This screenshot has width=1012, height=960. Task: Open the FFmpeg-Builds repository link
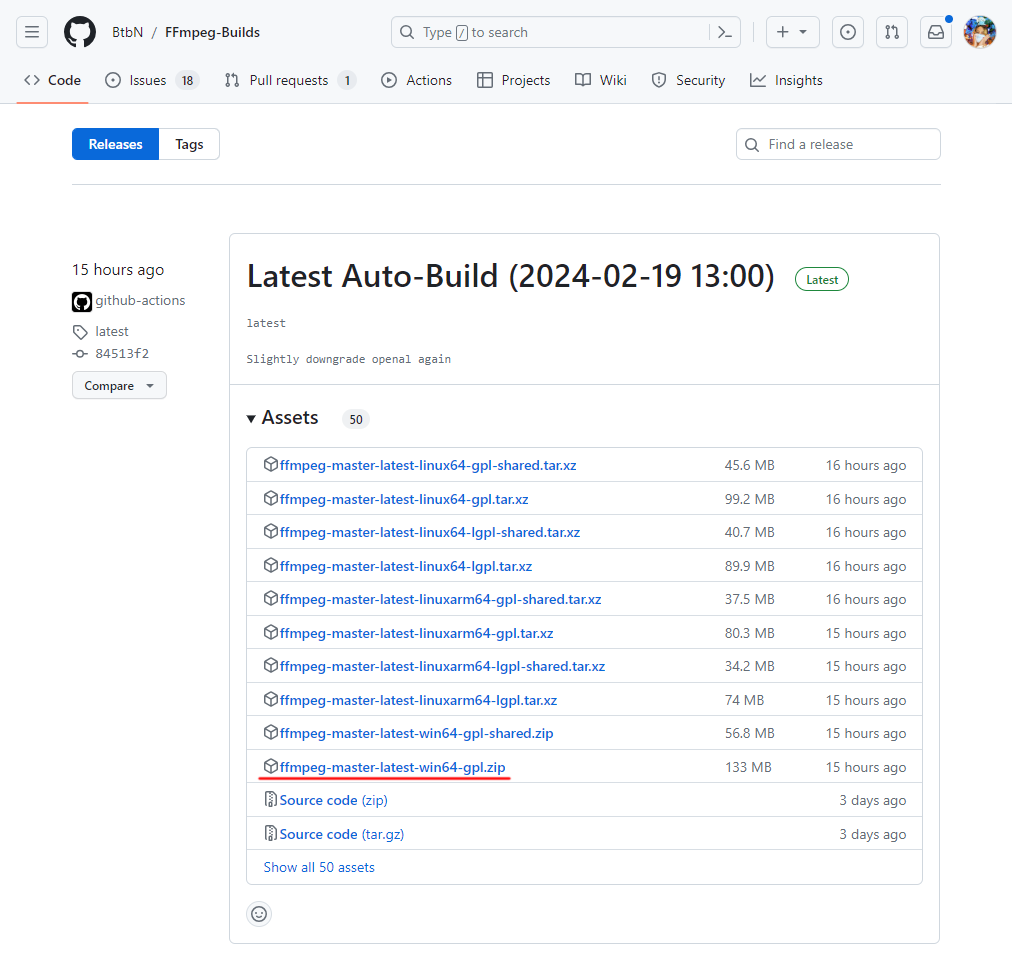[x=212, y=32]
